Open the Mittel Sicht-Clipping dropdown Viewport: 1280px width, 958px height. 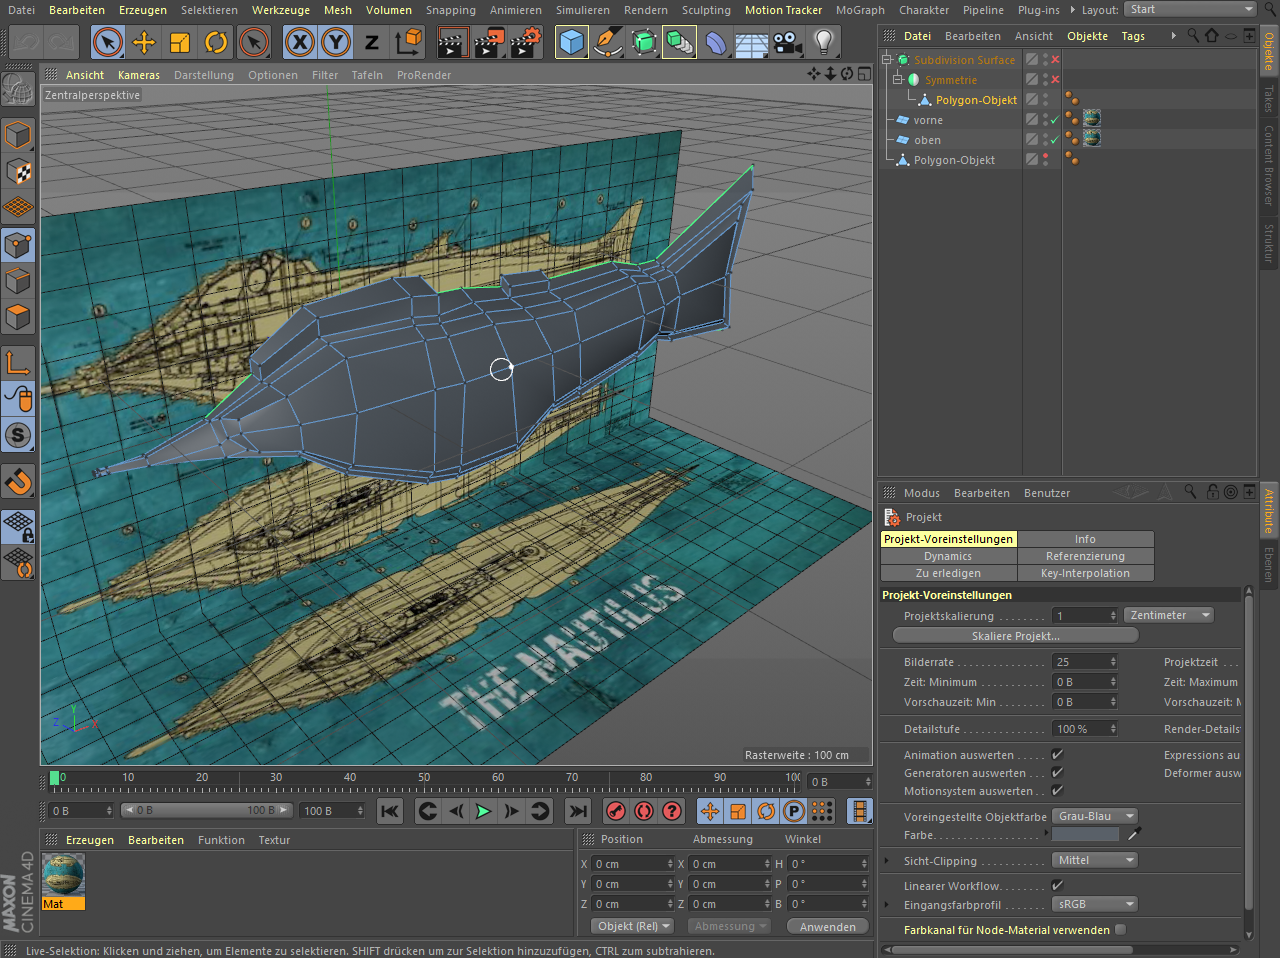[1095, 861]
